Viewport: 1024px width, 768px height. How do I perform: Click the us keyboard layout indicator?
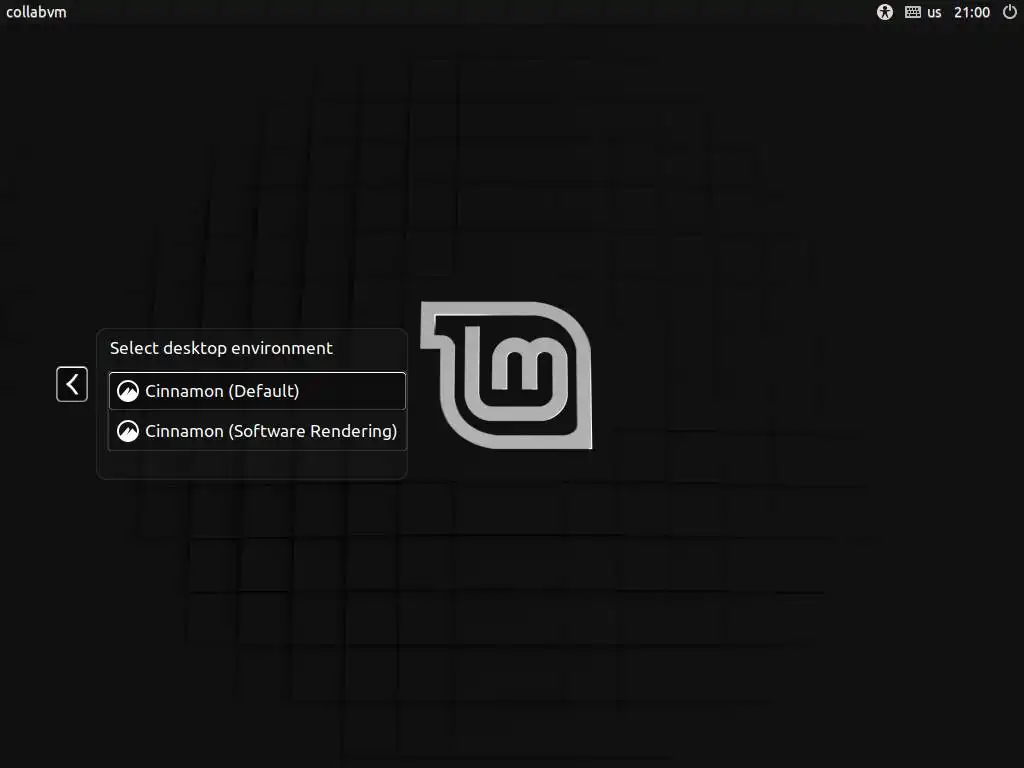coord(934,12)
